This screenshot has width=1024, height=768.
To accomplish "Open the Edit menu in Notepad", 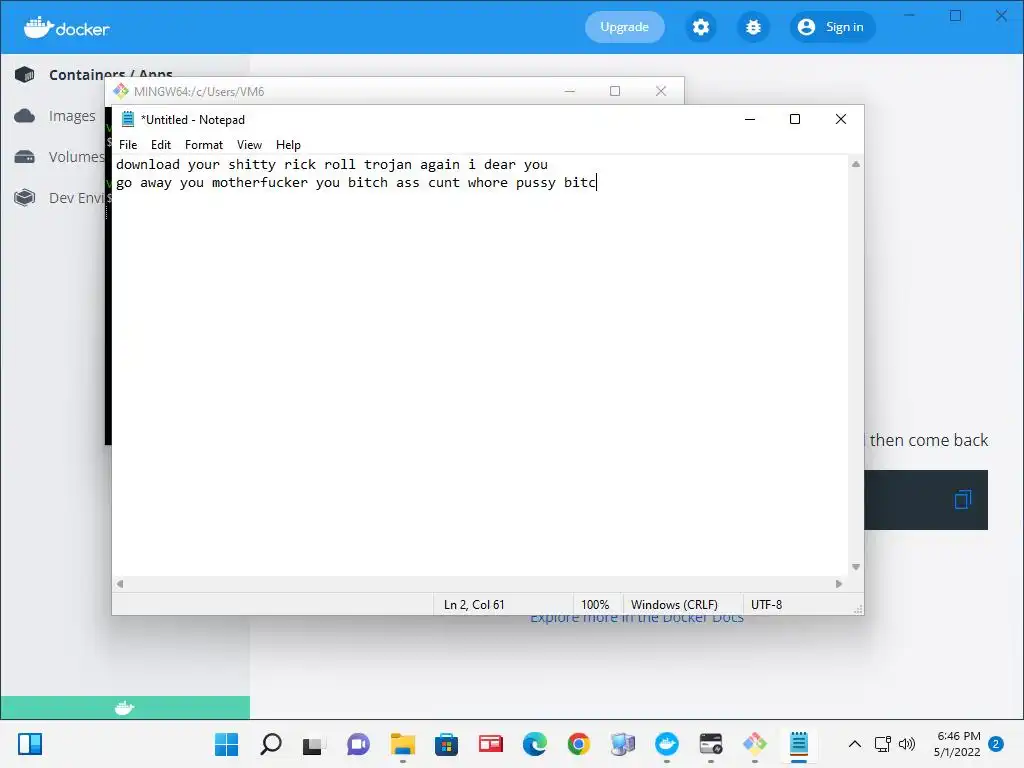I will tap(161, 145).
